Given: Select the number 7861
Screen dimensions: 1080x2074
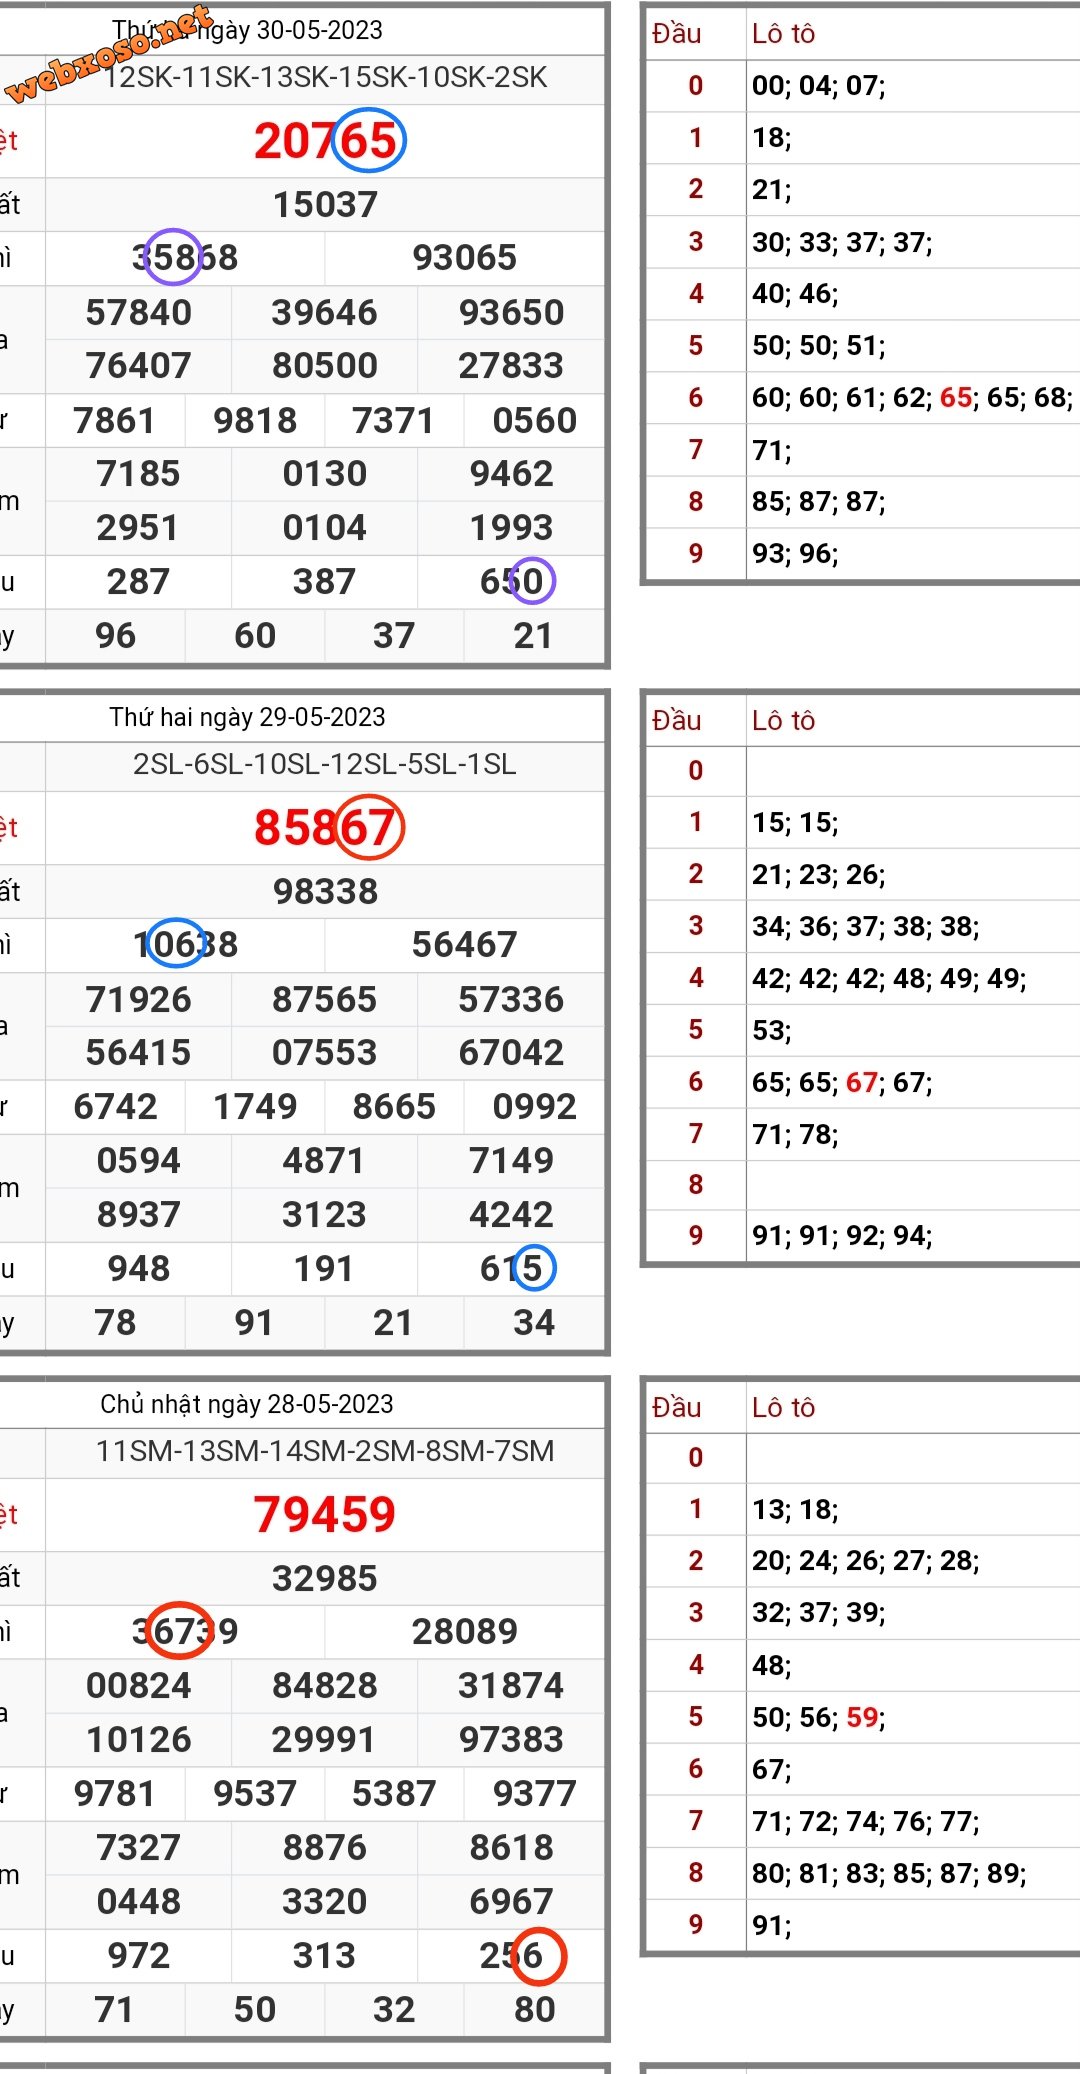Looking at the screenshot, I should (x=115, y=421).
